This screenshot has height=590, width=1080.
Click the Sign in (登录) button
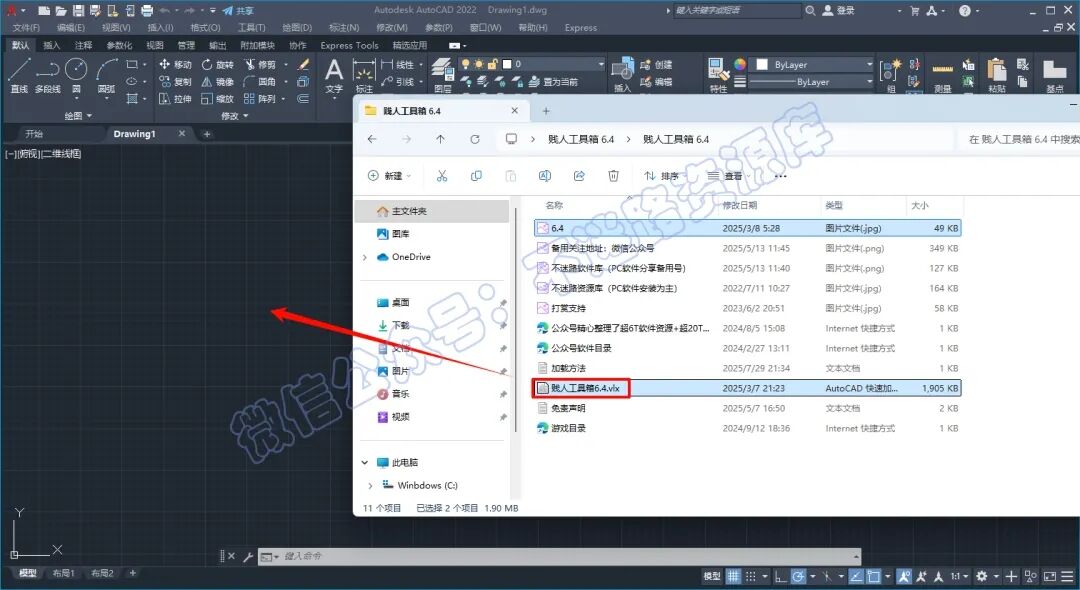click(839, 10)
